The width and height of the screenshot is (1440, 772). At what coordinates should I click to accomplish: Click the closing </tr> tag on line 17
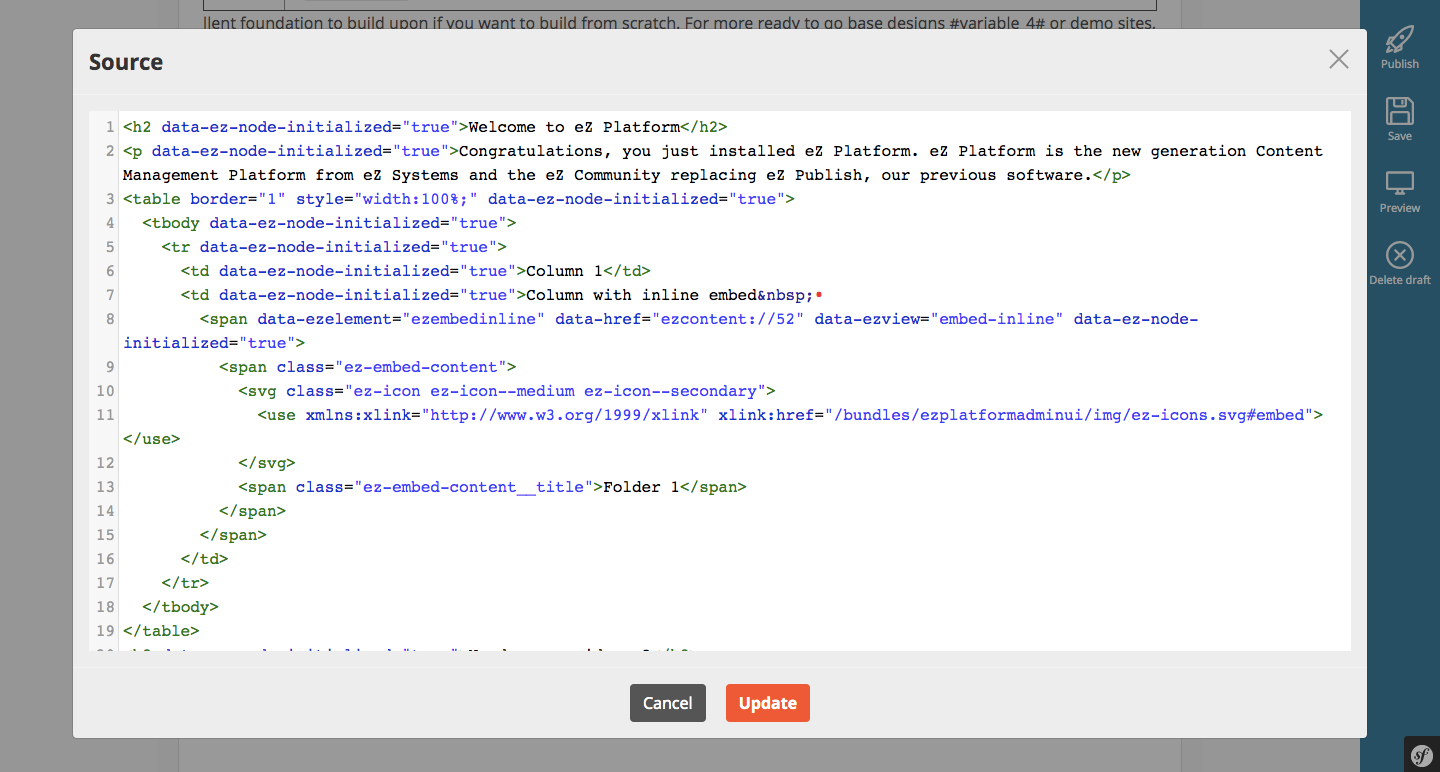pos(185,583)
